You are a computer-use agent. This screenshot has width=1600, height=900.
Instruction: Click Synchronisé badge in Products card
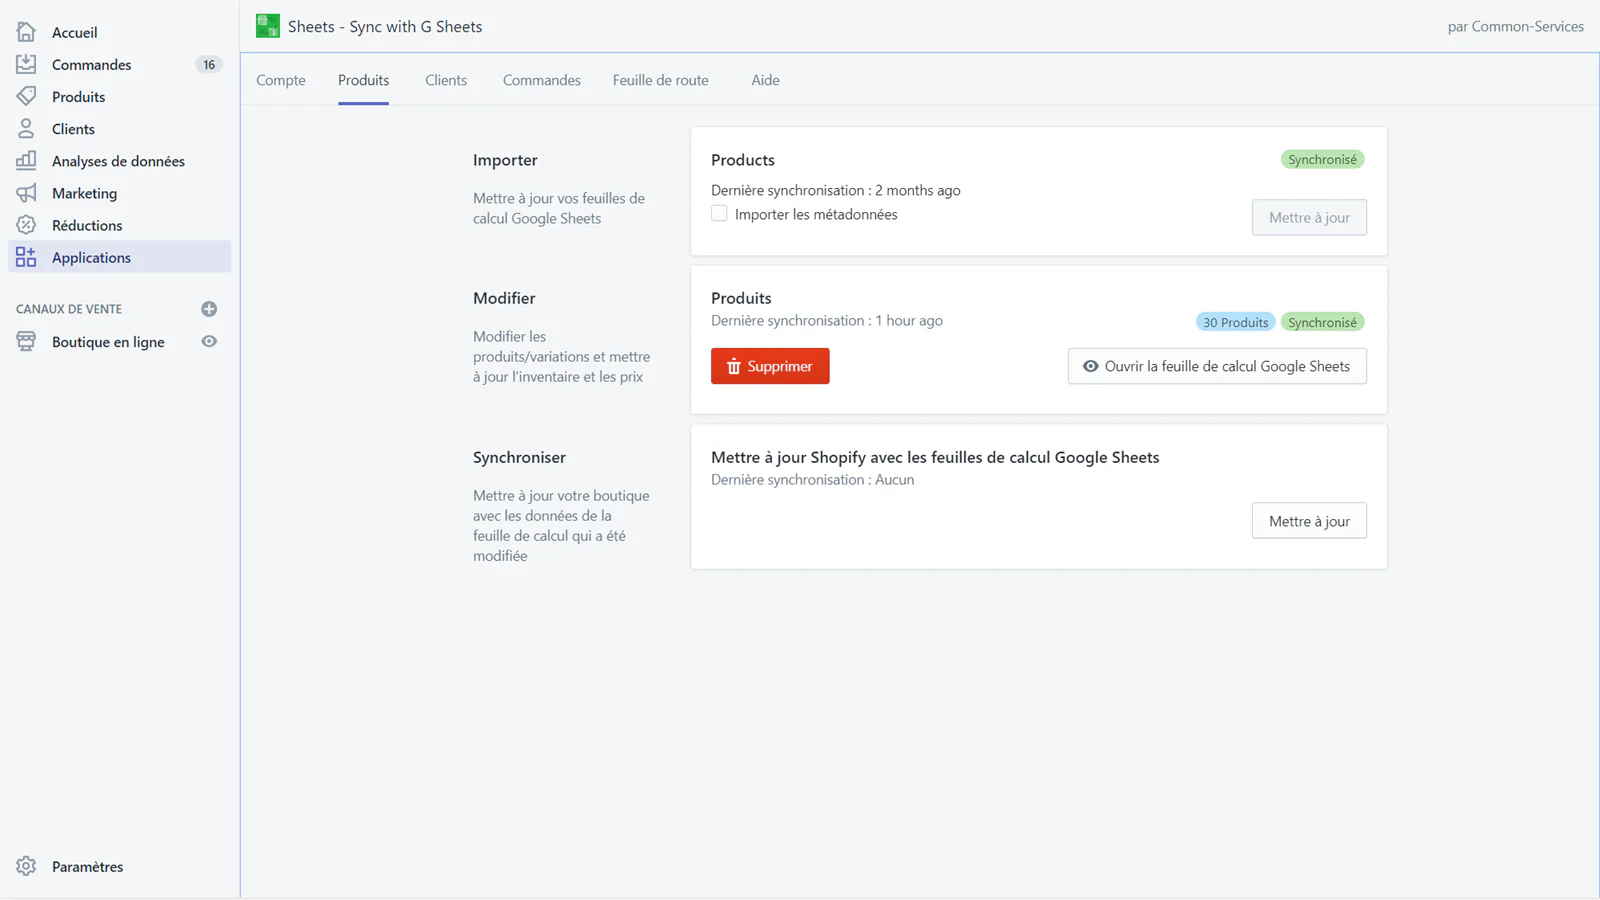(x=1322, y=159)
